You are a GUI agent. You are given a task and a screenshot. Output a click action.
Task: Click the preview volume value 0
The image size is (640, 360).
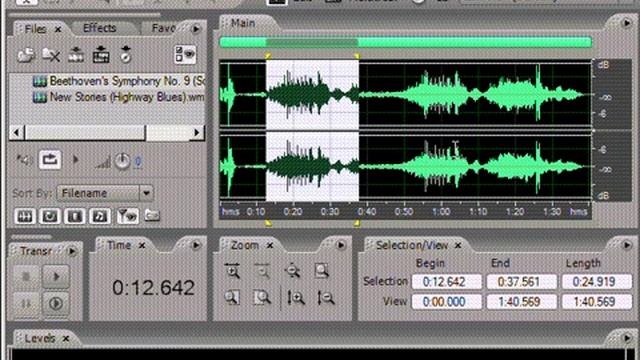[138, 162]
